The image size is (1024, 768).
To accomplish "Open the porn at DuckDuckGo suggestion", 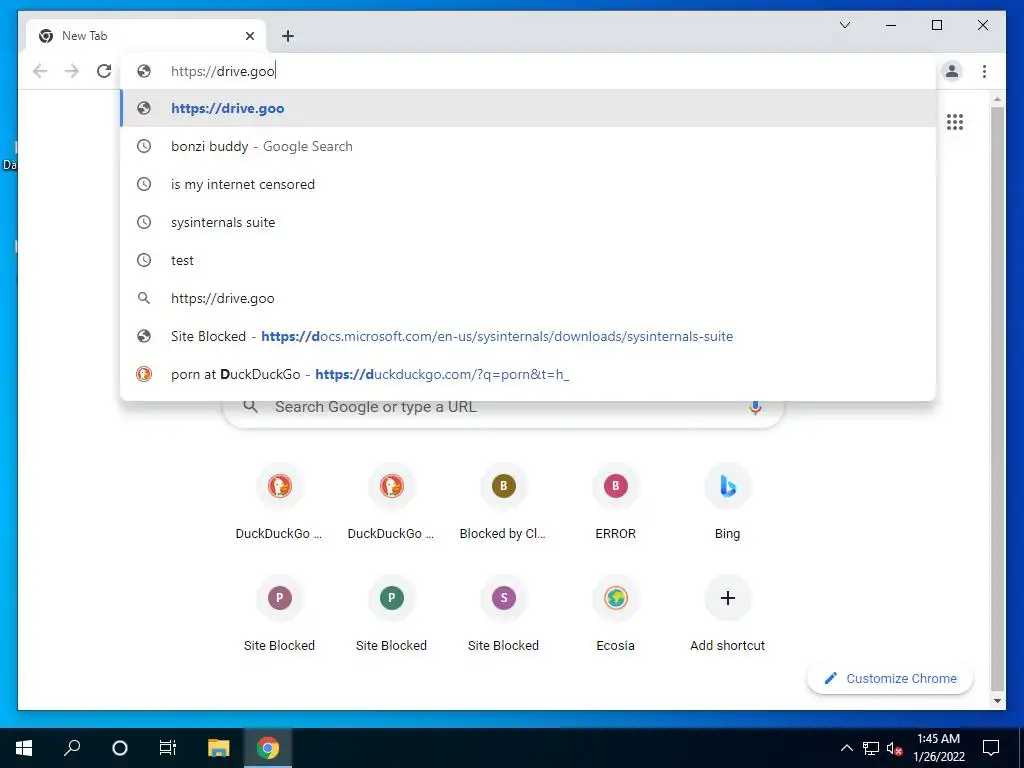I will [528, 374].
